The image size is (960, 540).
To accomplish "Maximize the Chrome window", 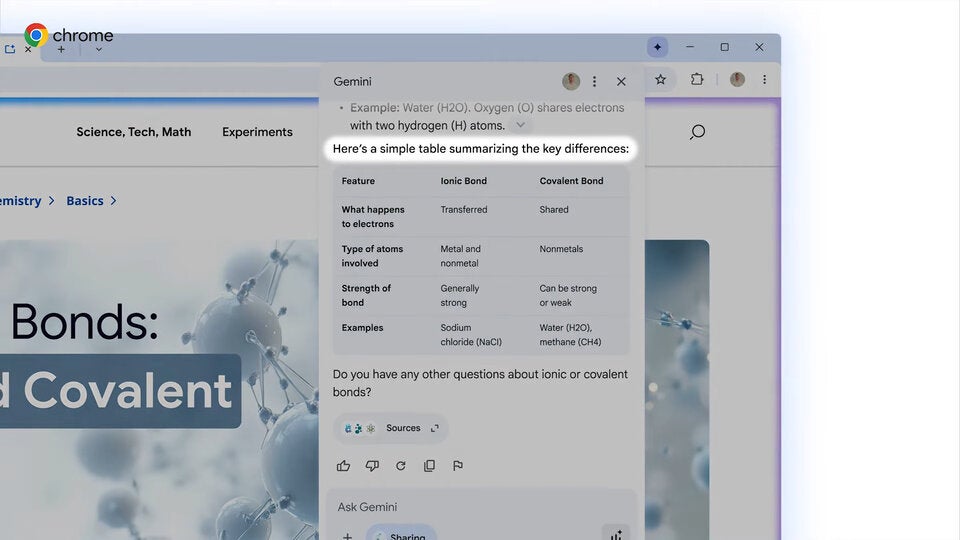I will pos(724,47).
